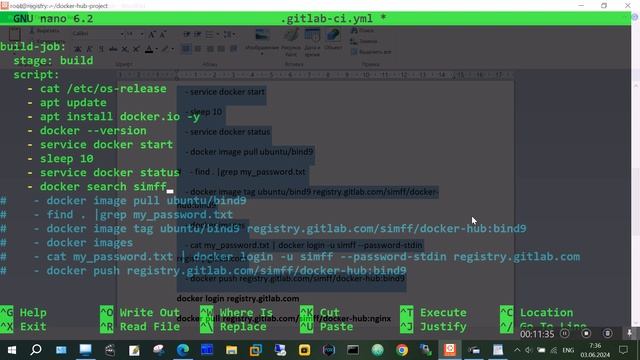Click the 'sleep 10' line in nano
The height and width of the screenshot is (360, 640).
60,159
